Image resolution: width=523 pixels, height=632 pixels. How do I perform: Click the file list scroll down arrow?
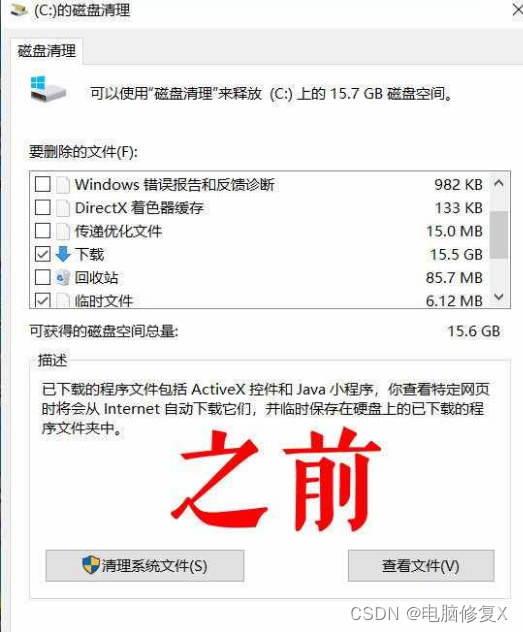click(x=499, y=297)
